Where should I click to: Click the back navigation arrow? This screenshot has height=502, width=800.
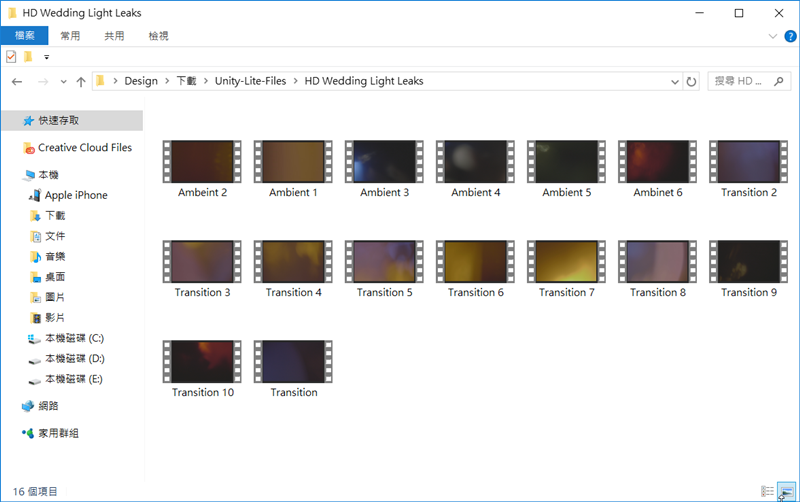click(17, 81)
